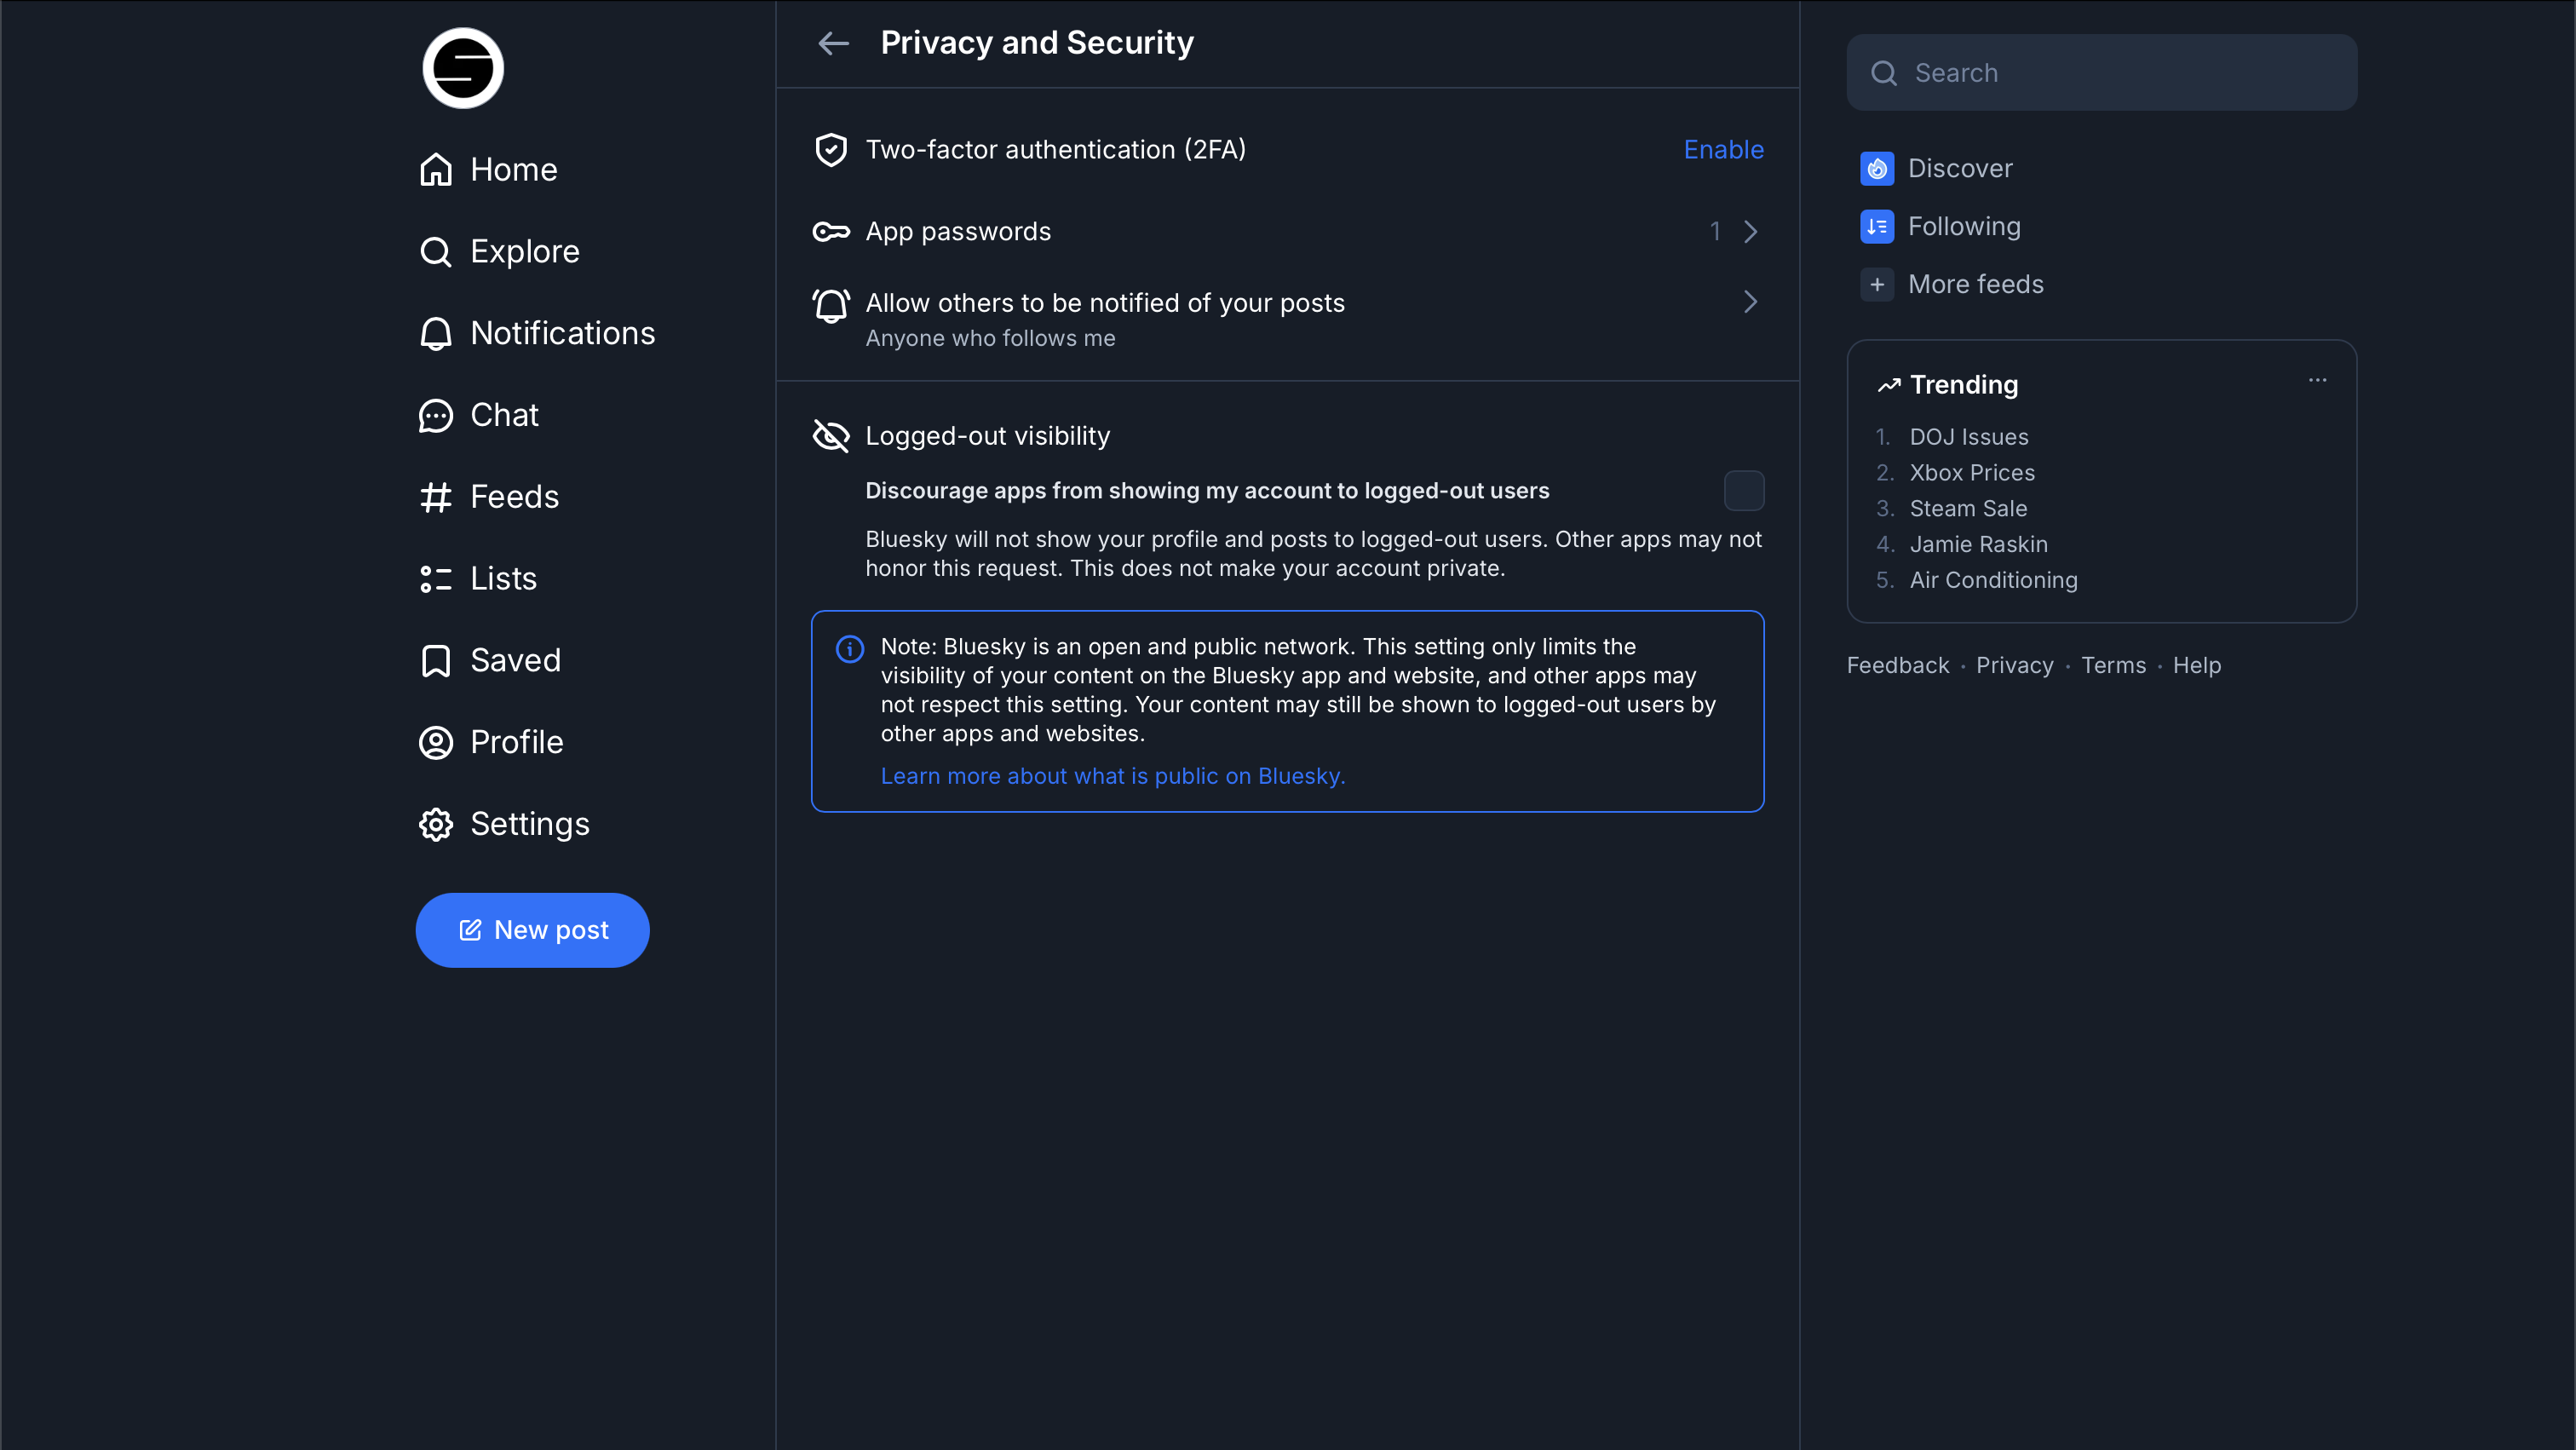Enable two-factor authentication

point(1723,150)
